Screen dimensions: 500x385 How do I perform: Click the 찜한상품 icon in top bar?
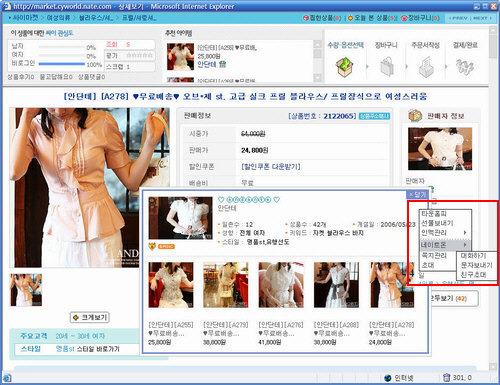306,18
